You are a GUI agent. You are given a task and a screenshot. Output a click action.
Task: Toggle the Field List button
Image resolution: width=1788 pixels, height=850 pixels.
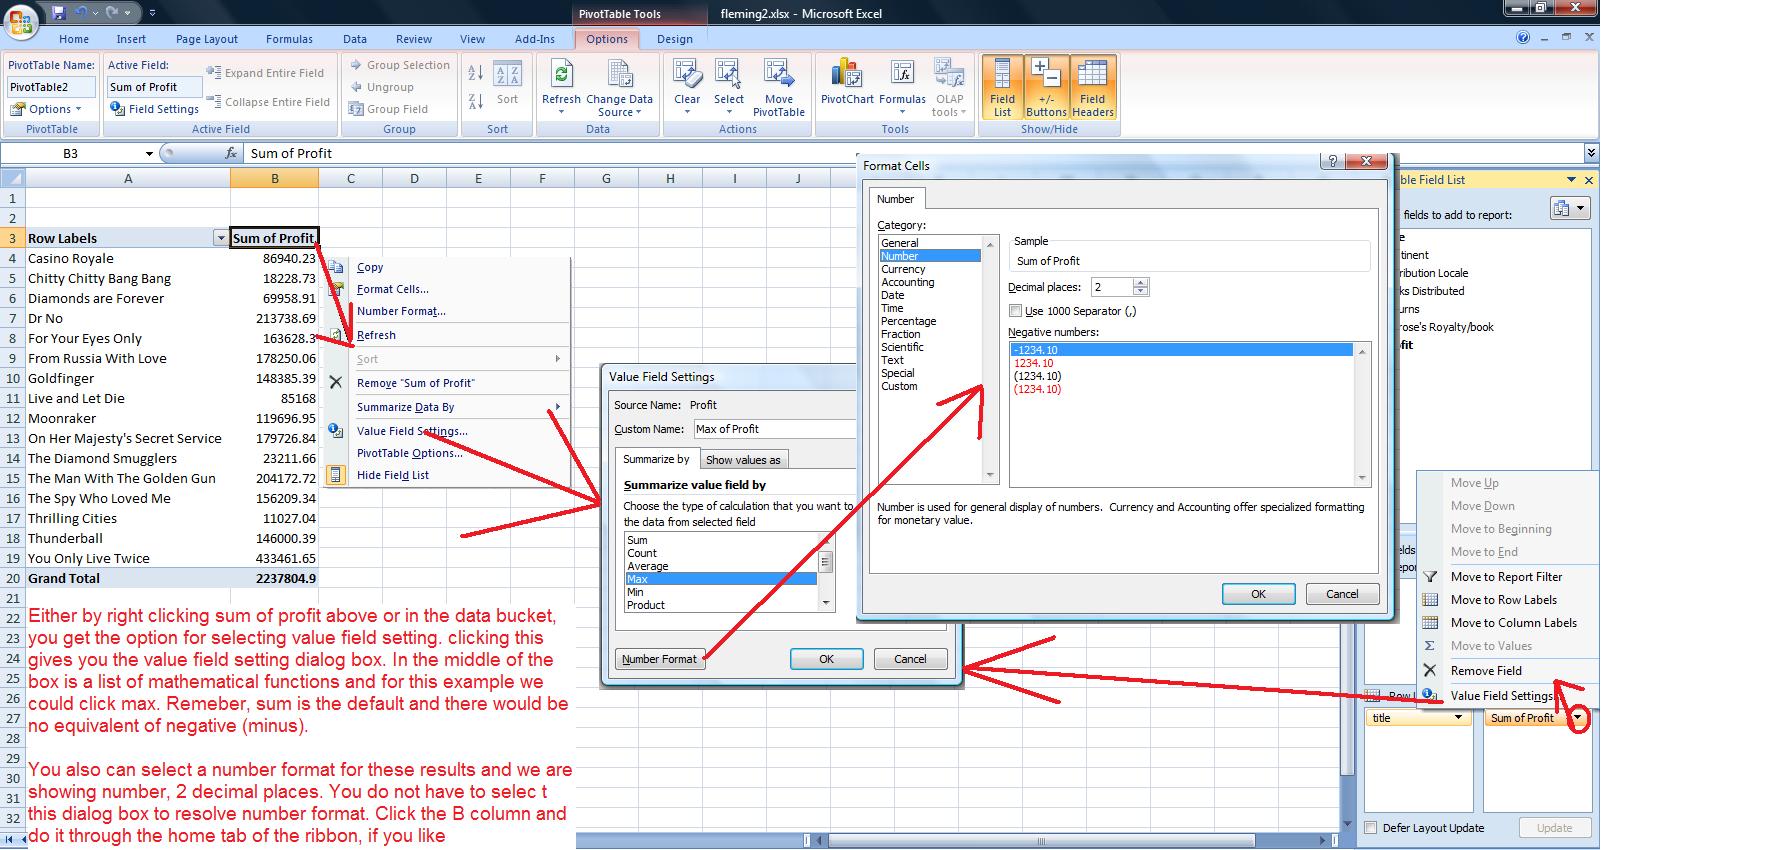(x=1002, y=88)
